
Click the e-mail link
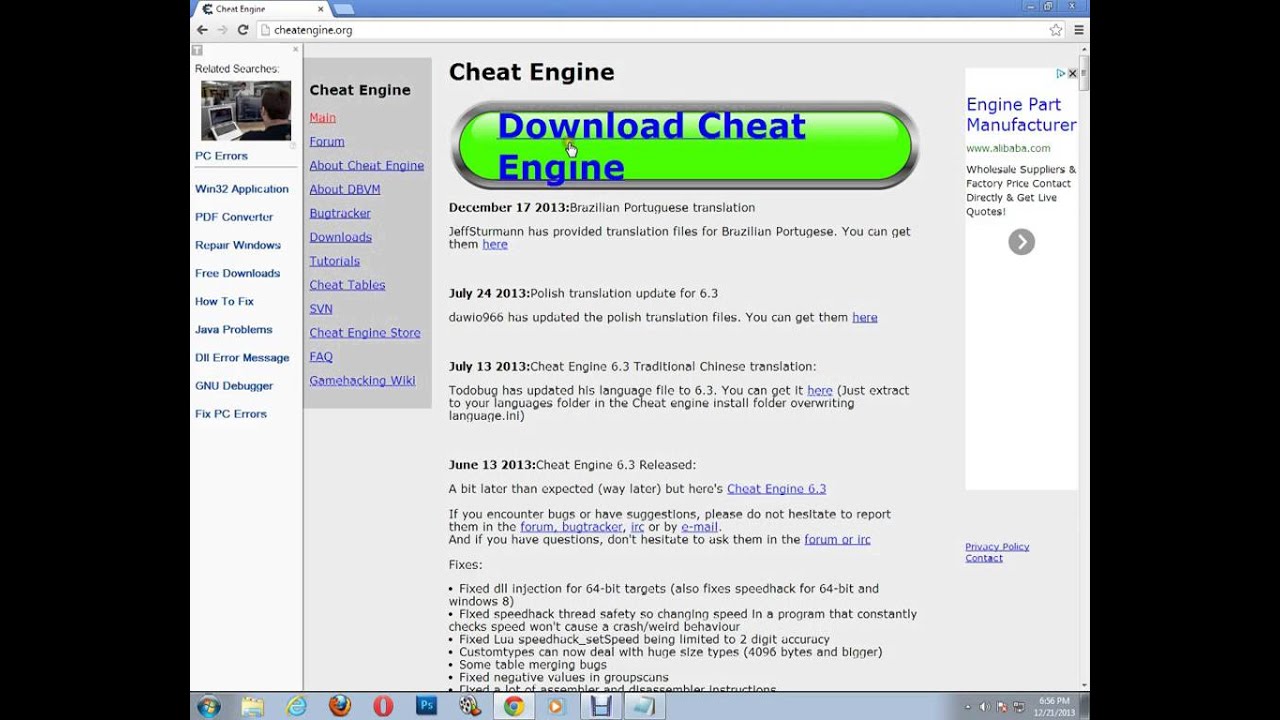(x=700, y=527)
